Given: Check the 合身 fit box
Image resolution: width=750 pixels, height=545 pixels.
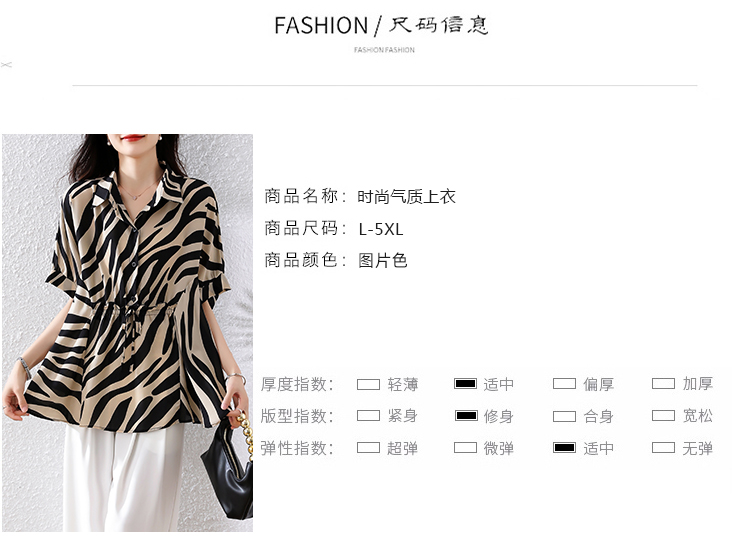Looking at the screenshot, I should 564,416.
